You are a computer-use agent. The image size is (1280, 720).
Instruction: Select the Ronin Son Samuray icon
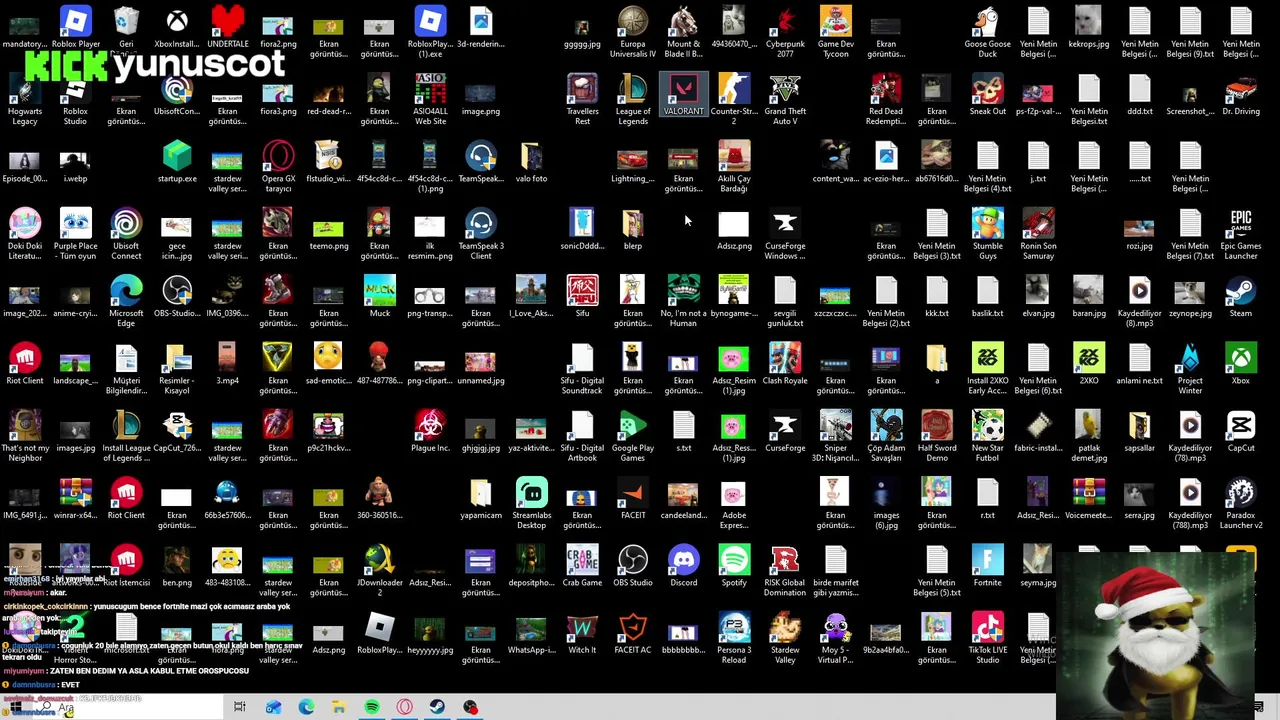click(x=1038, y=234)
